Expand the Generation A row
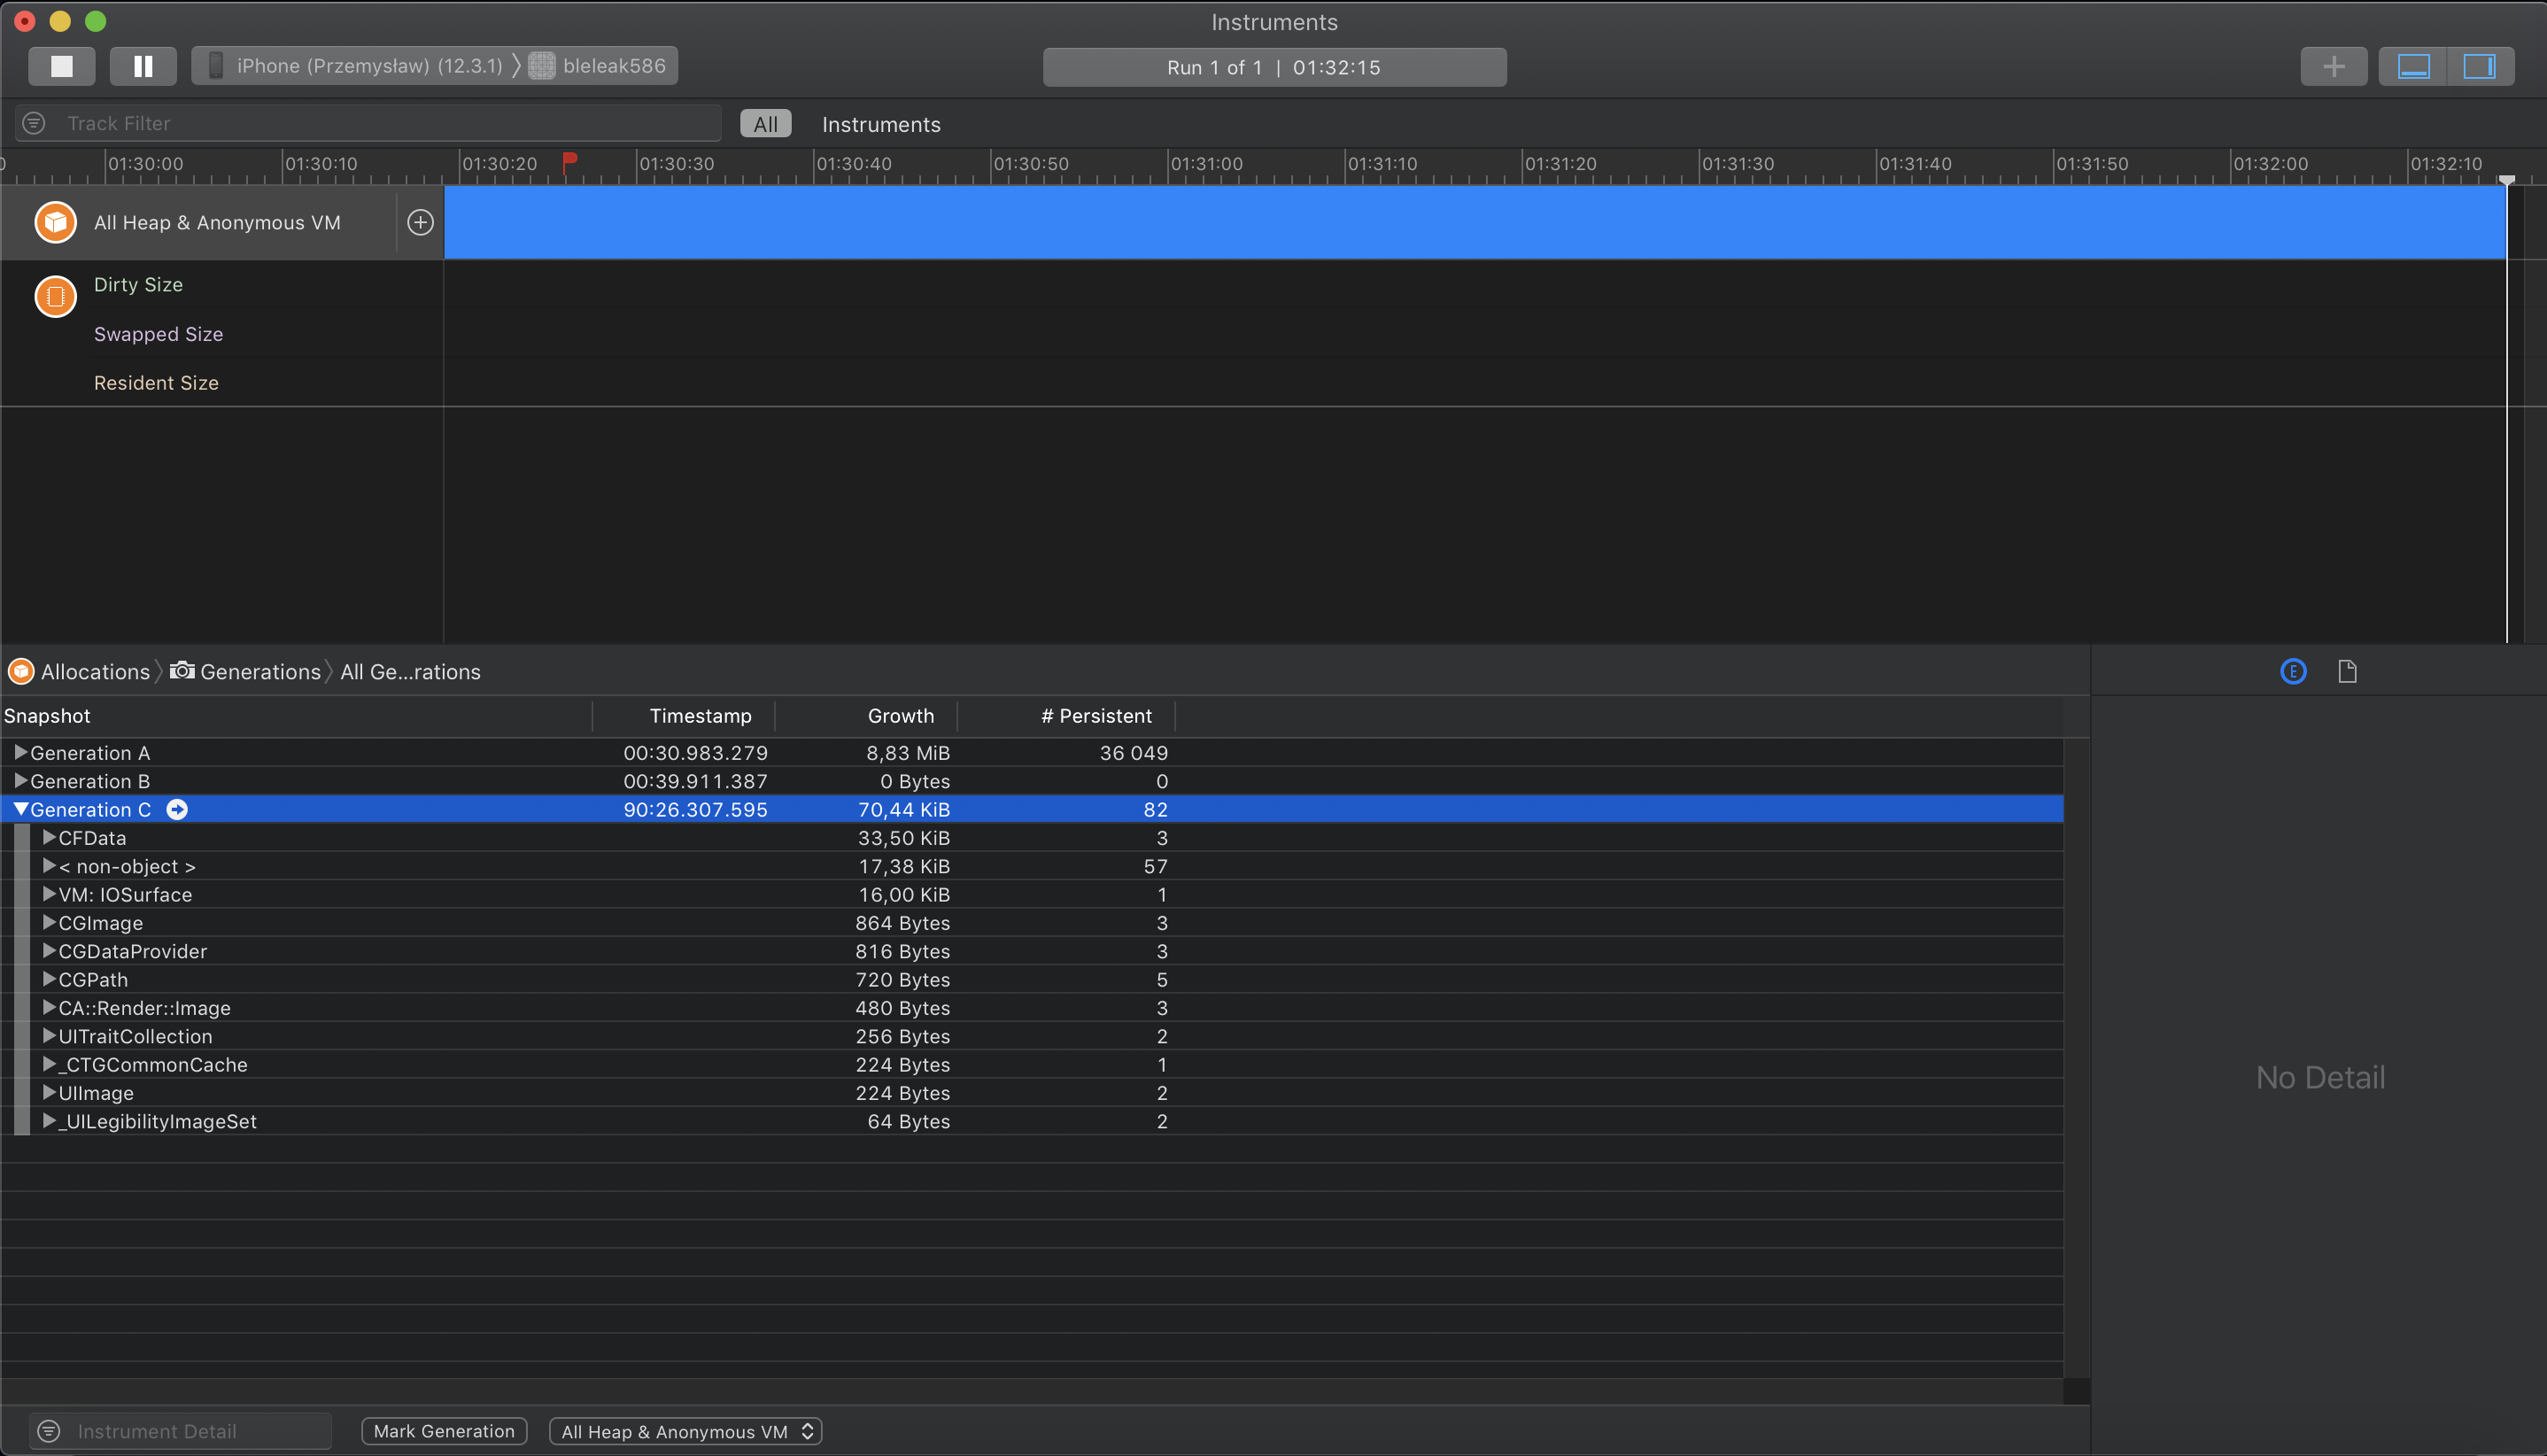Screen dimensions: 2547x1456 (20, 752)
